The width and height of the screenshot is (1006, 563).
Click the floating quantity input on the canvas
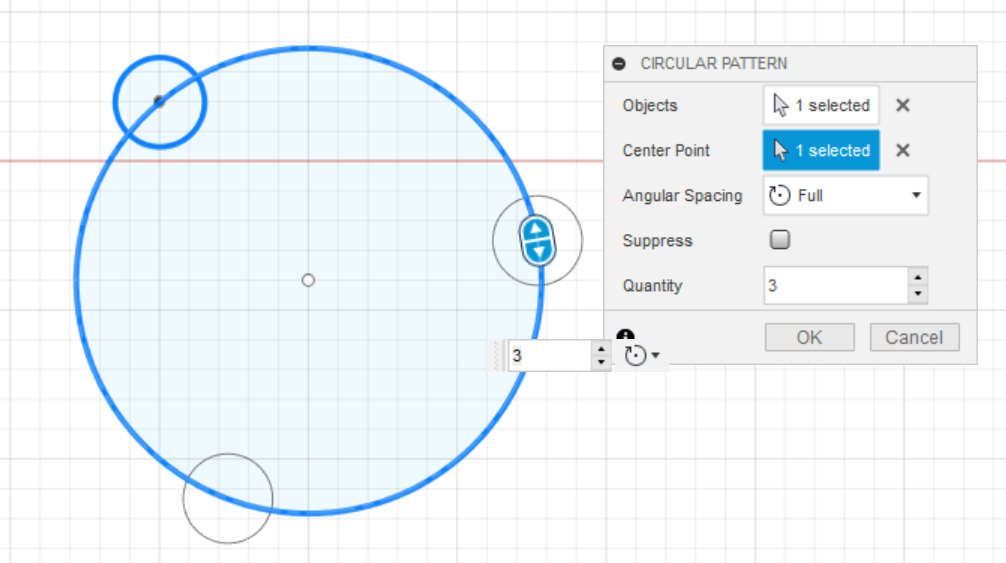point(550,355)
